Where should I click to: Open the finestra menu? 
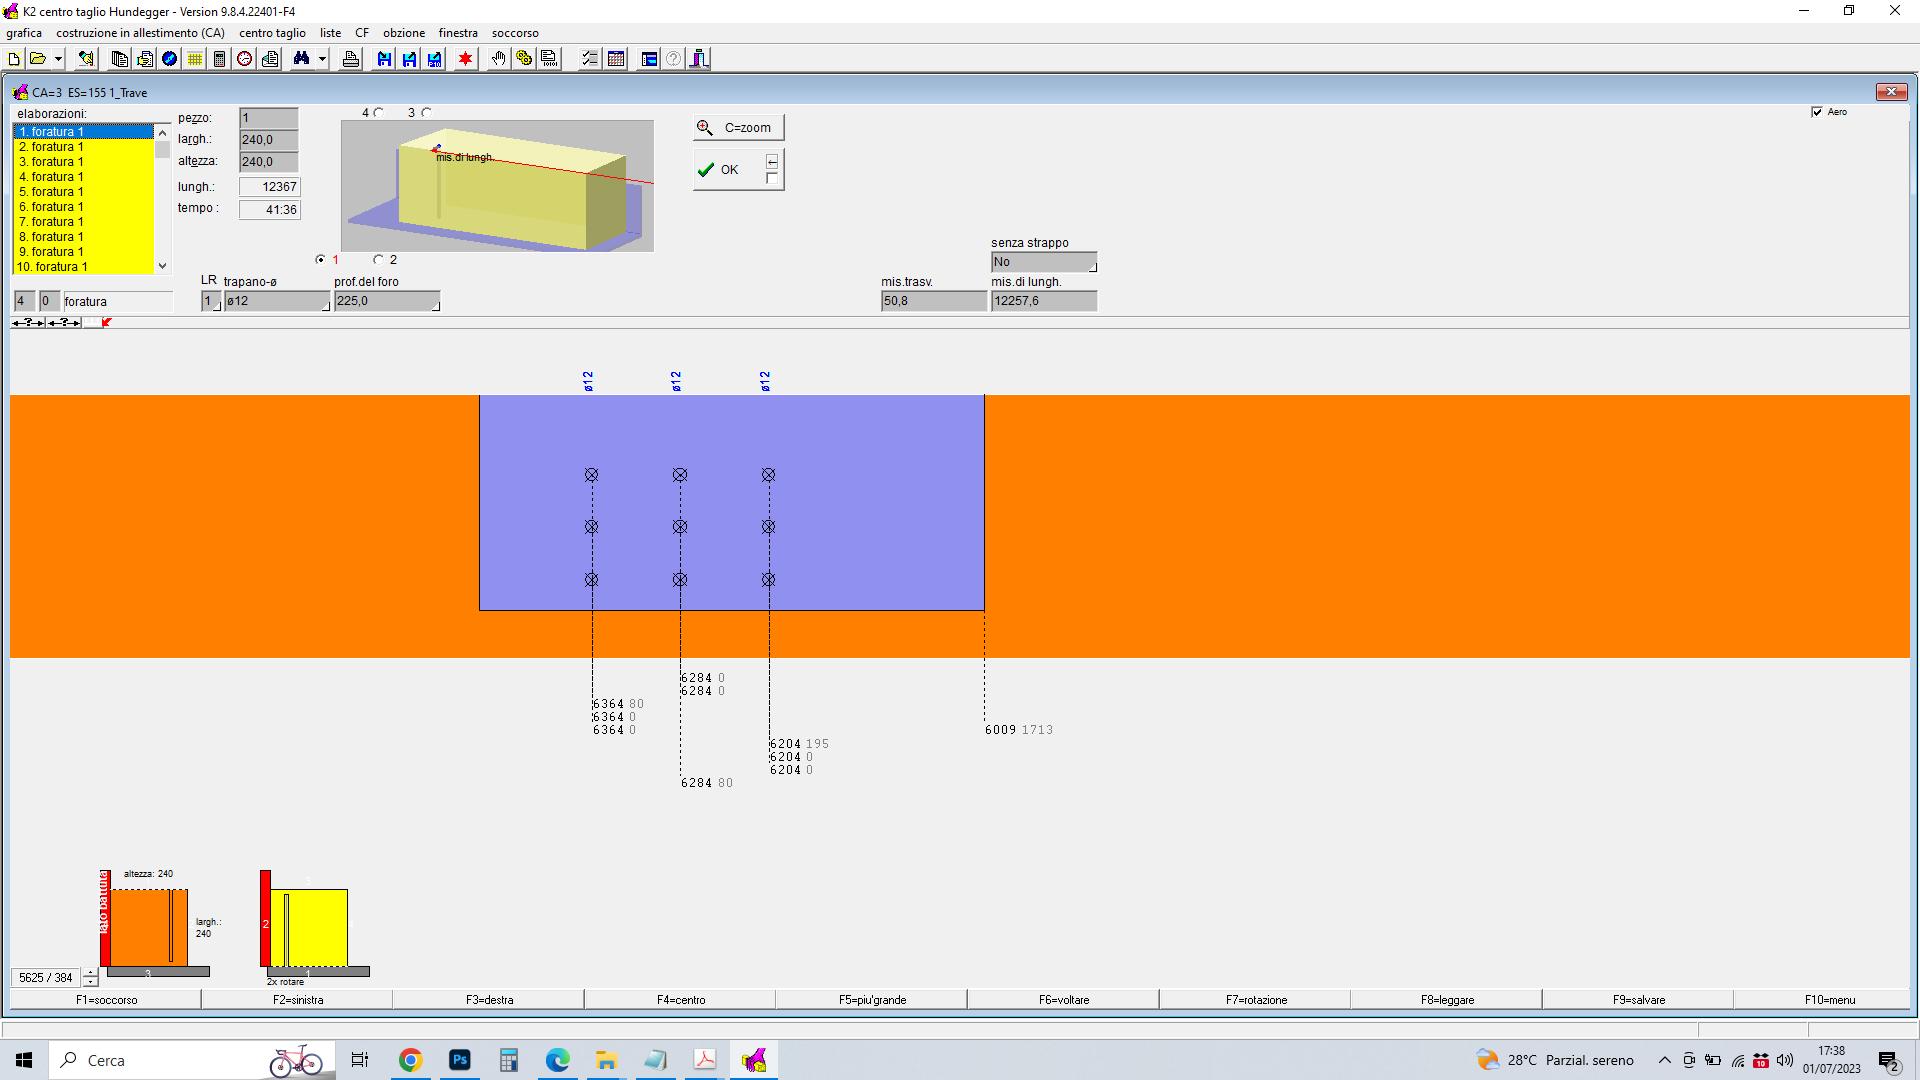[x=458, y=33]
